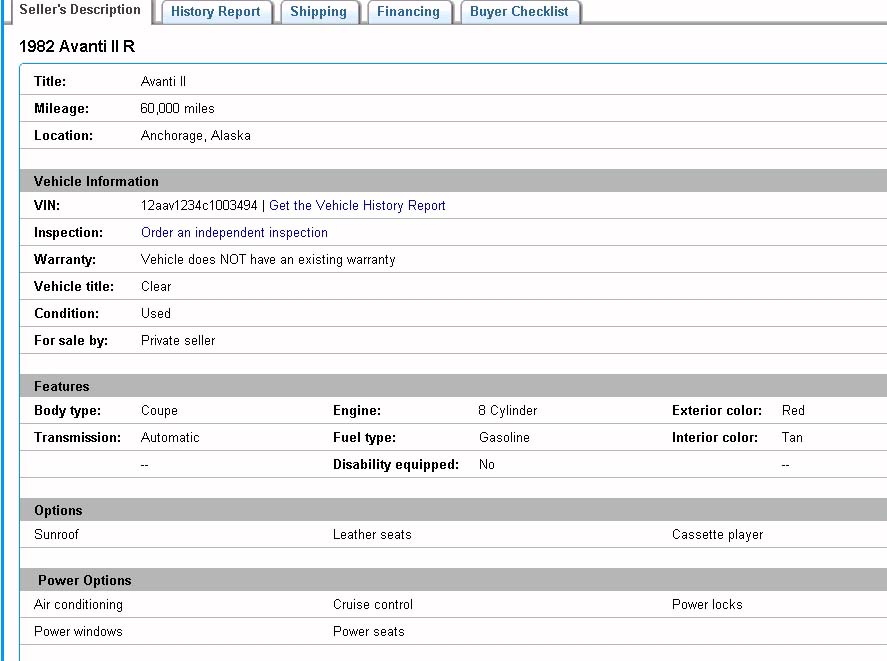Click the Red exterior color value

click(x=793, y=411)
